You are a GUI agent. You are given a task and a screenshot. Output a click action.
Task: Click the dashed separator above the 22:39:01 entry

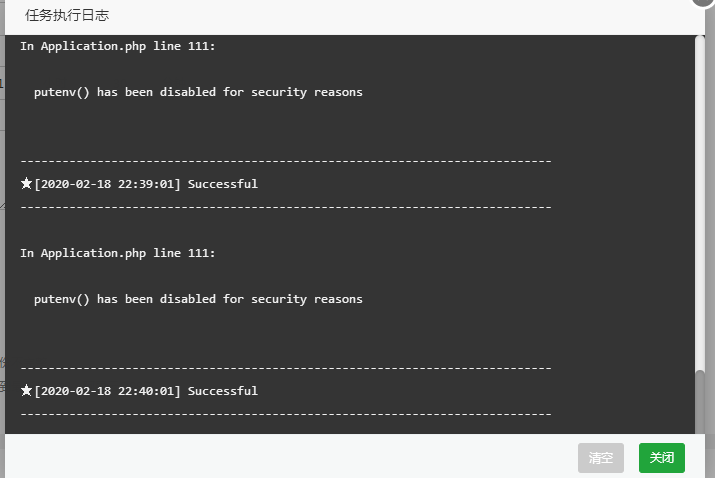pos(285,161)
